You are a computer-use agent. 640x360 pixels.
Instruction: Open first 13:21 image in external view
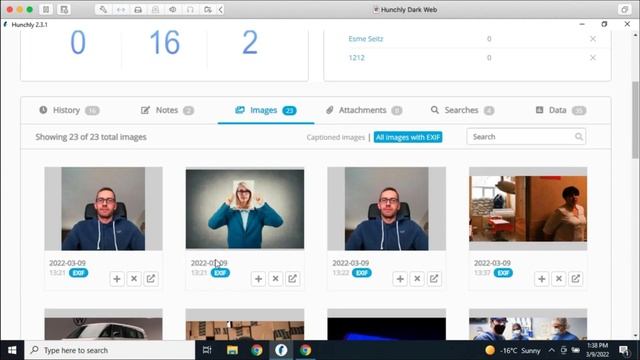click(x=151, y=279)
